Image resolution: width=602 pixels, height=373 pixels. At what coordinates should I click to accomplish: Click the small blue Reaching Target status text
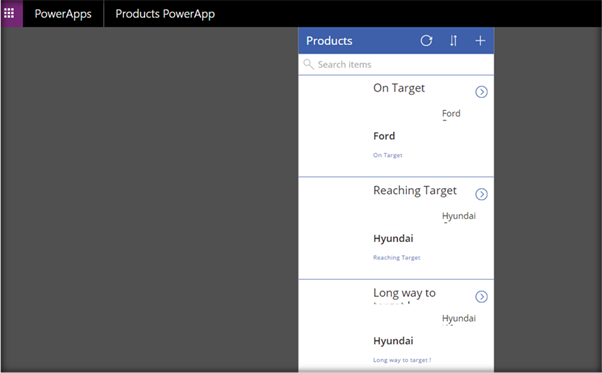pos(397,257)
